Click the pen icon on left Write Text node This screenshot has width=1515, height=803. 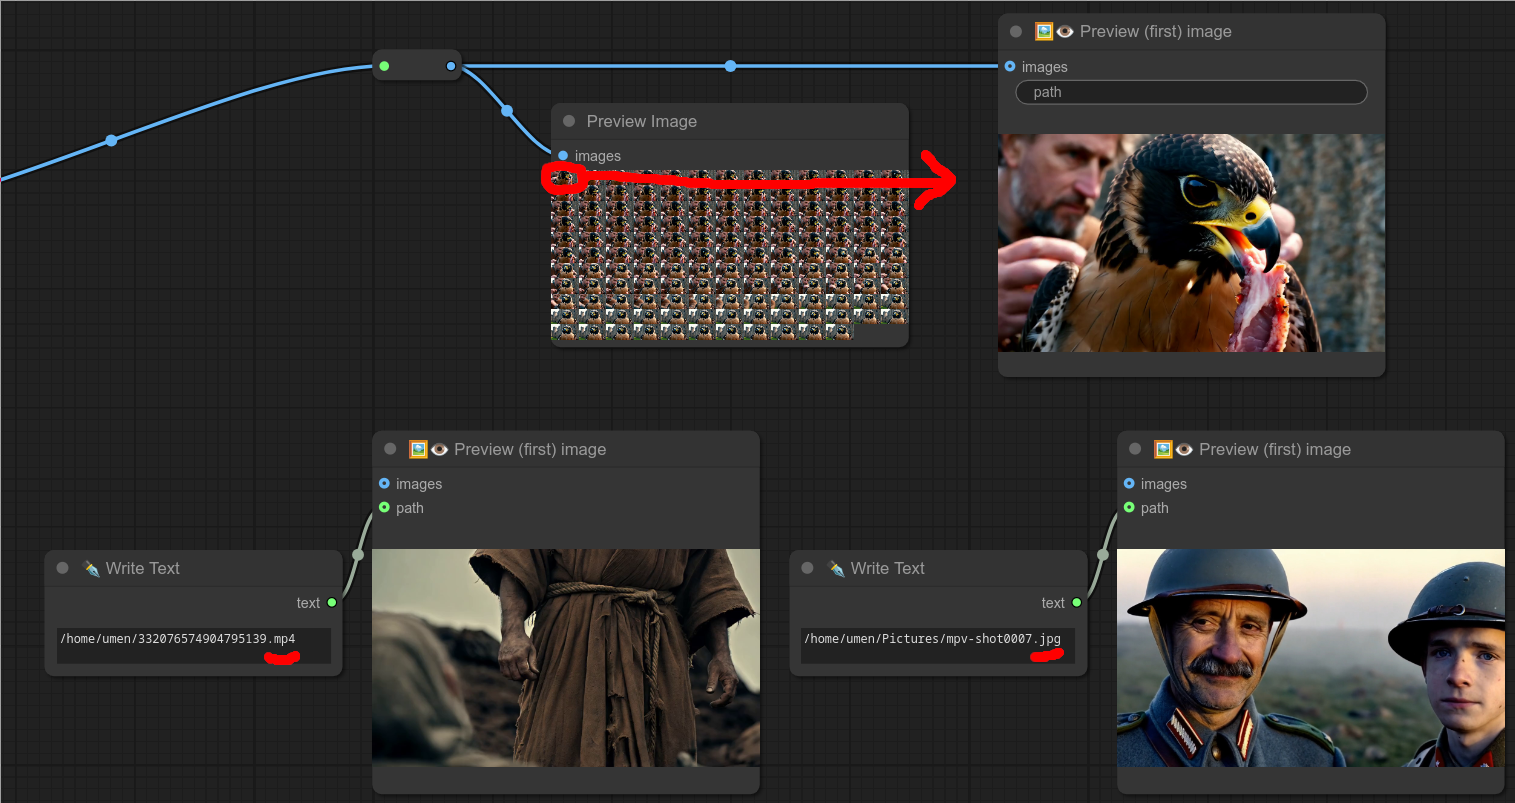[91, 568]
